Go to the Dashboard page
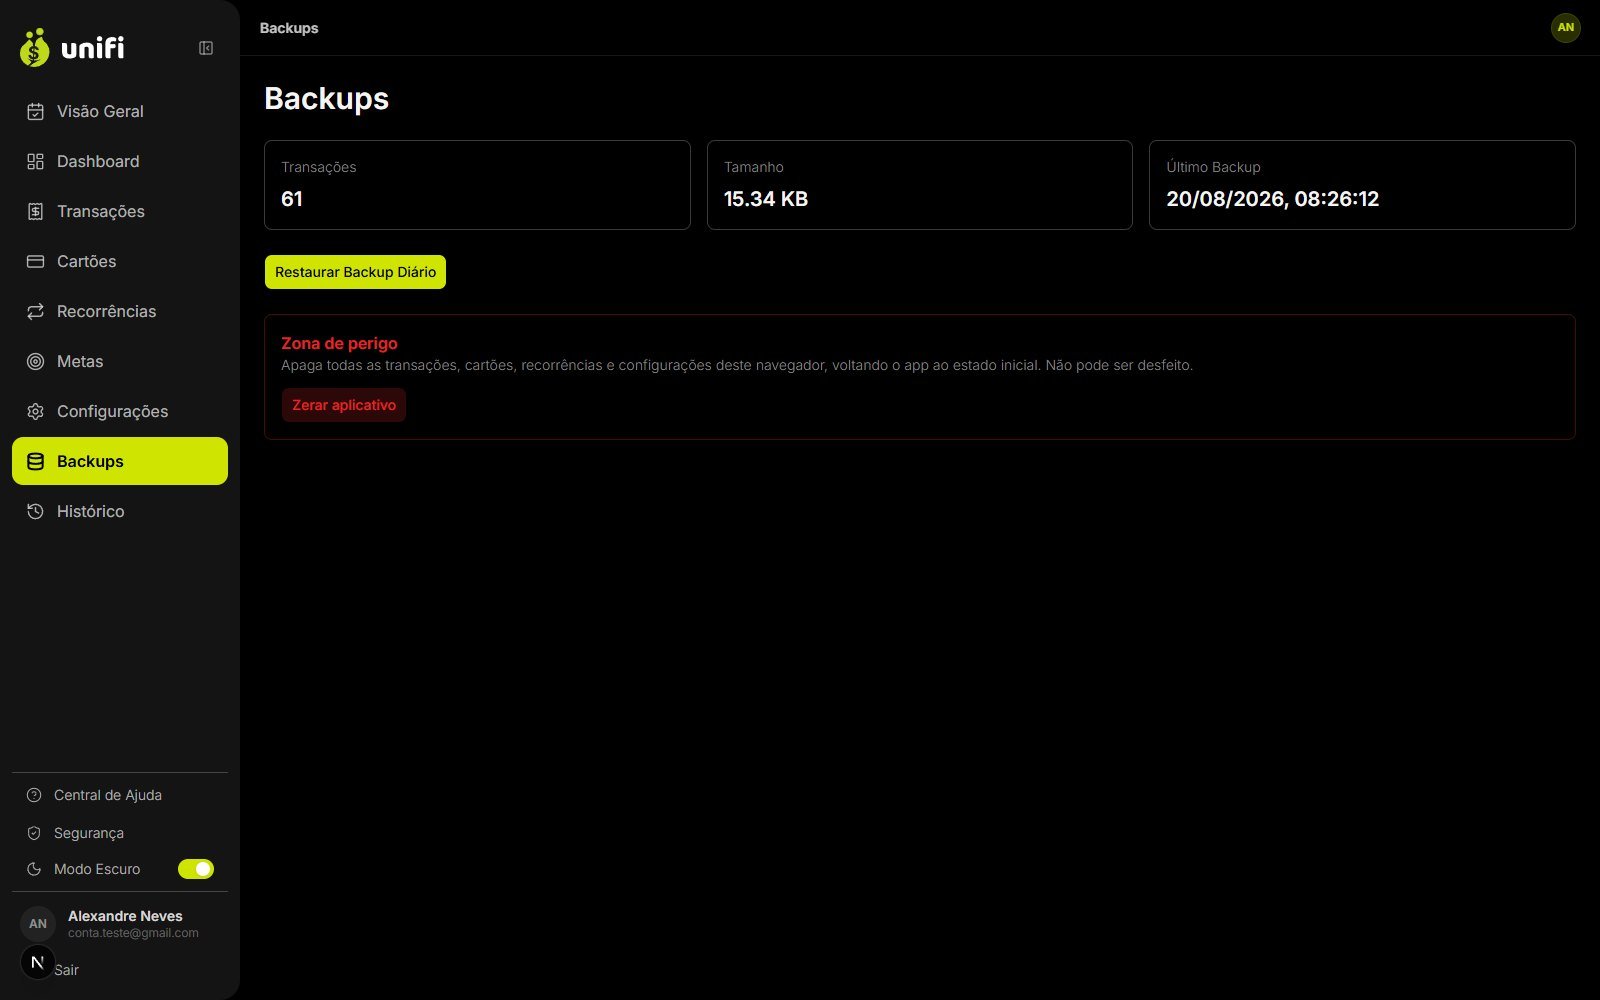 (x=120, y=161)
